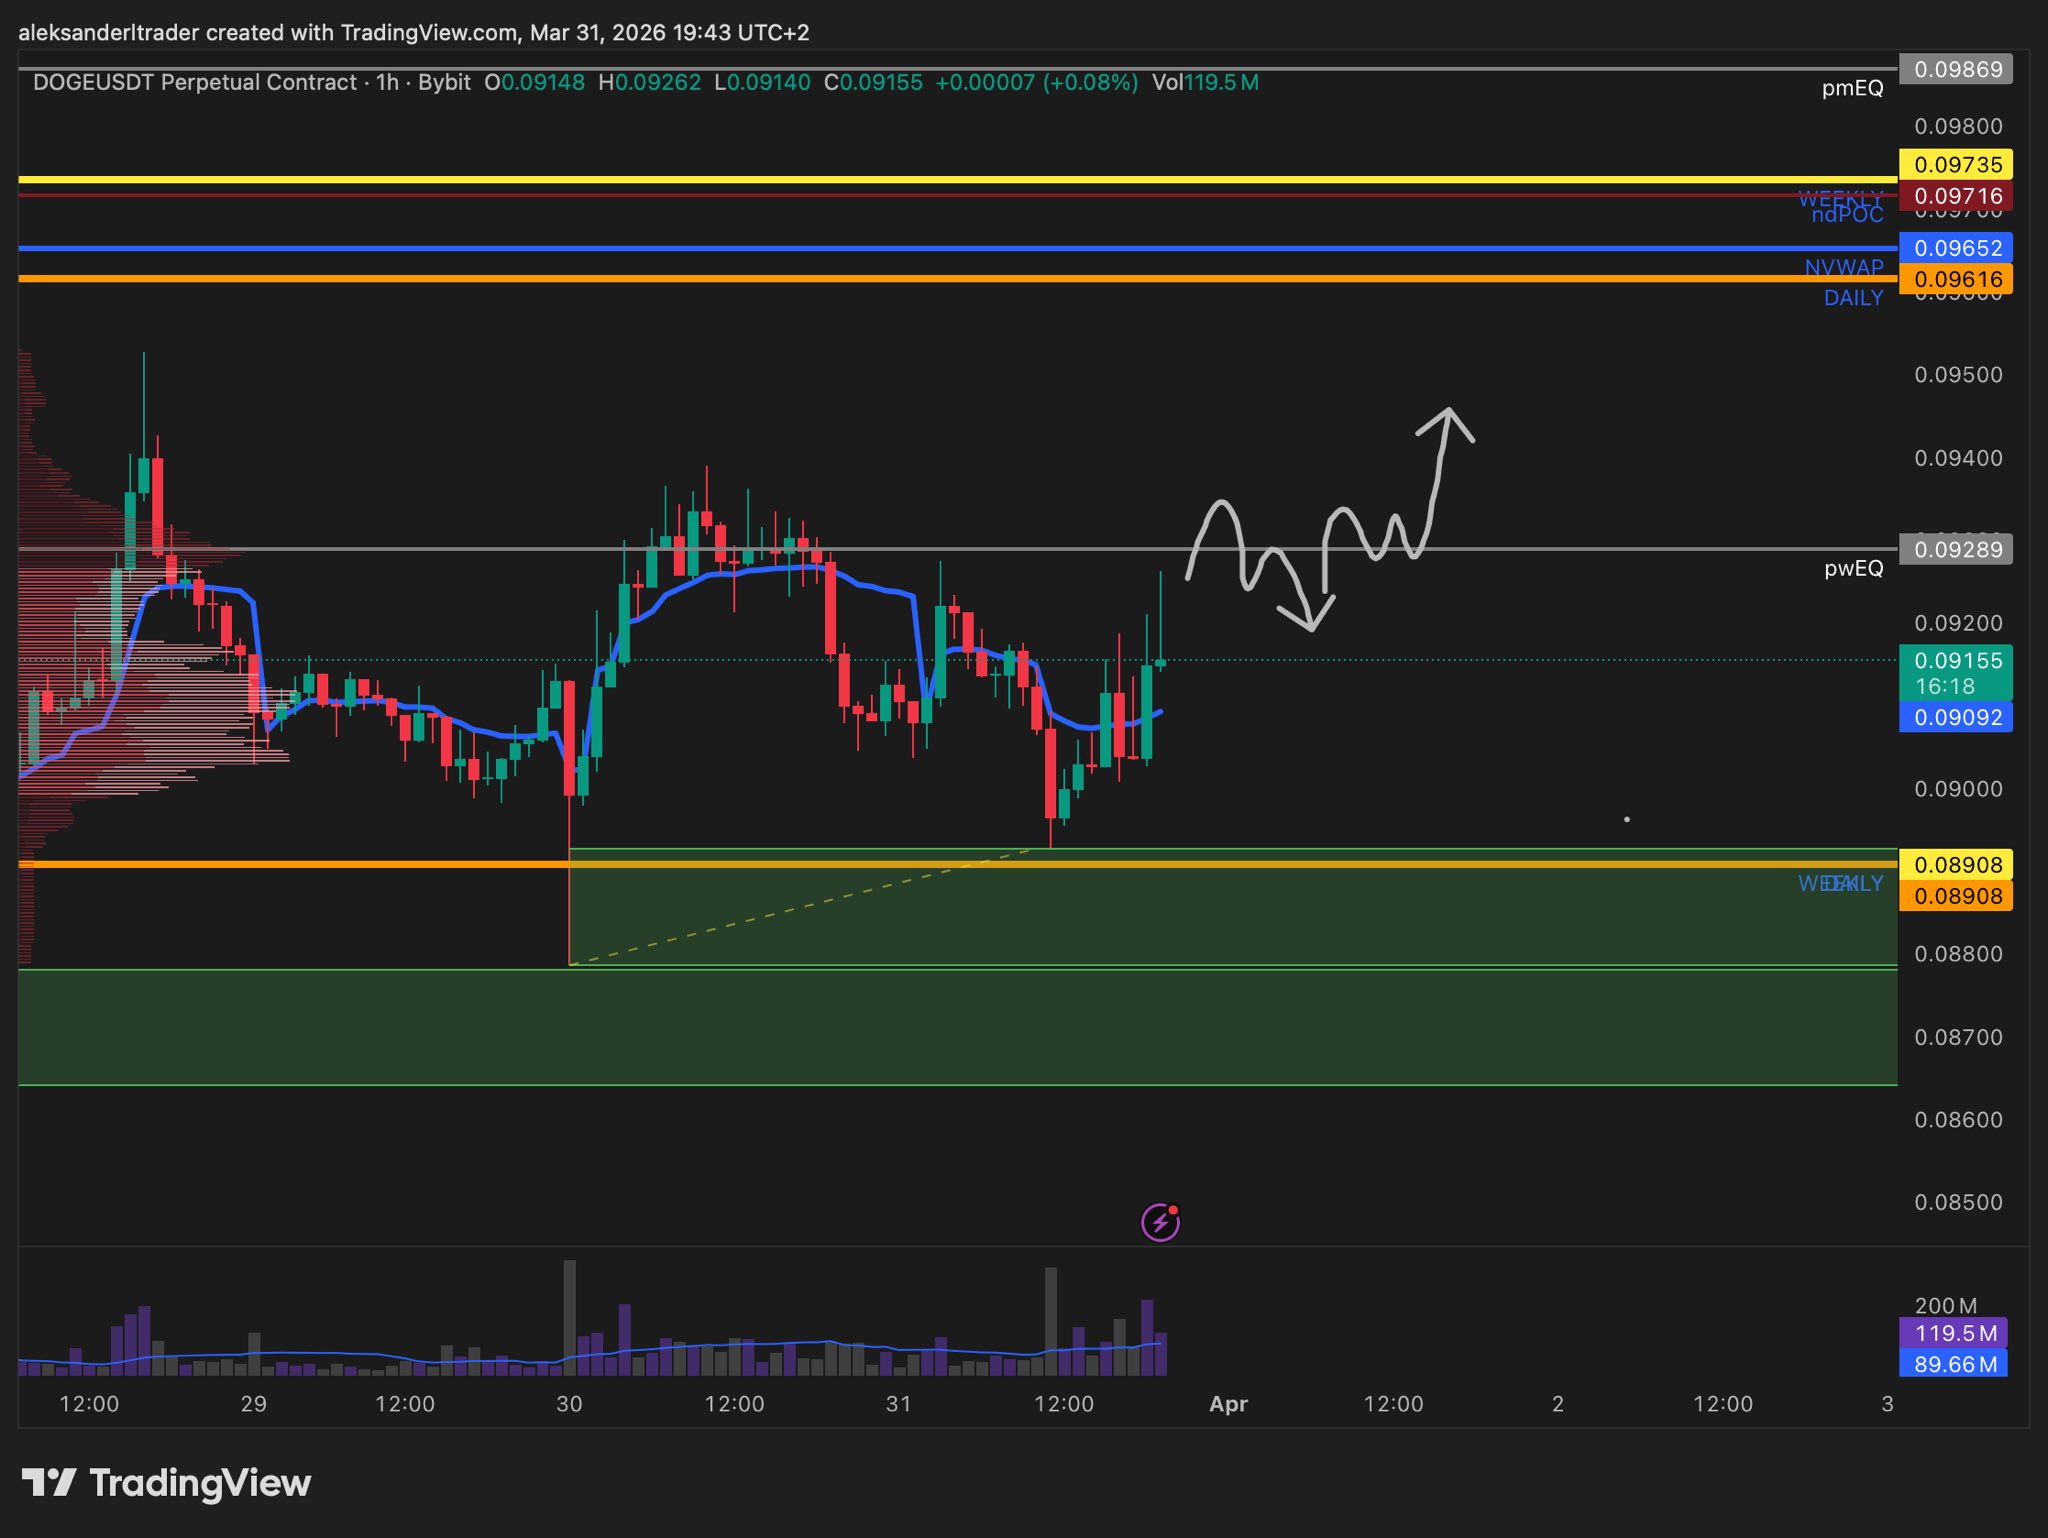Click the pmEQ line label
Image resolution: width=2048 pixels, height=1538 pixels.
click(1851, 88)
